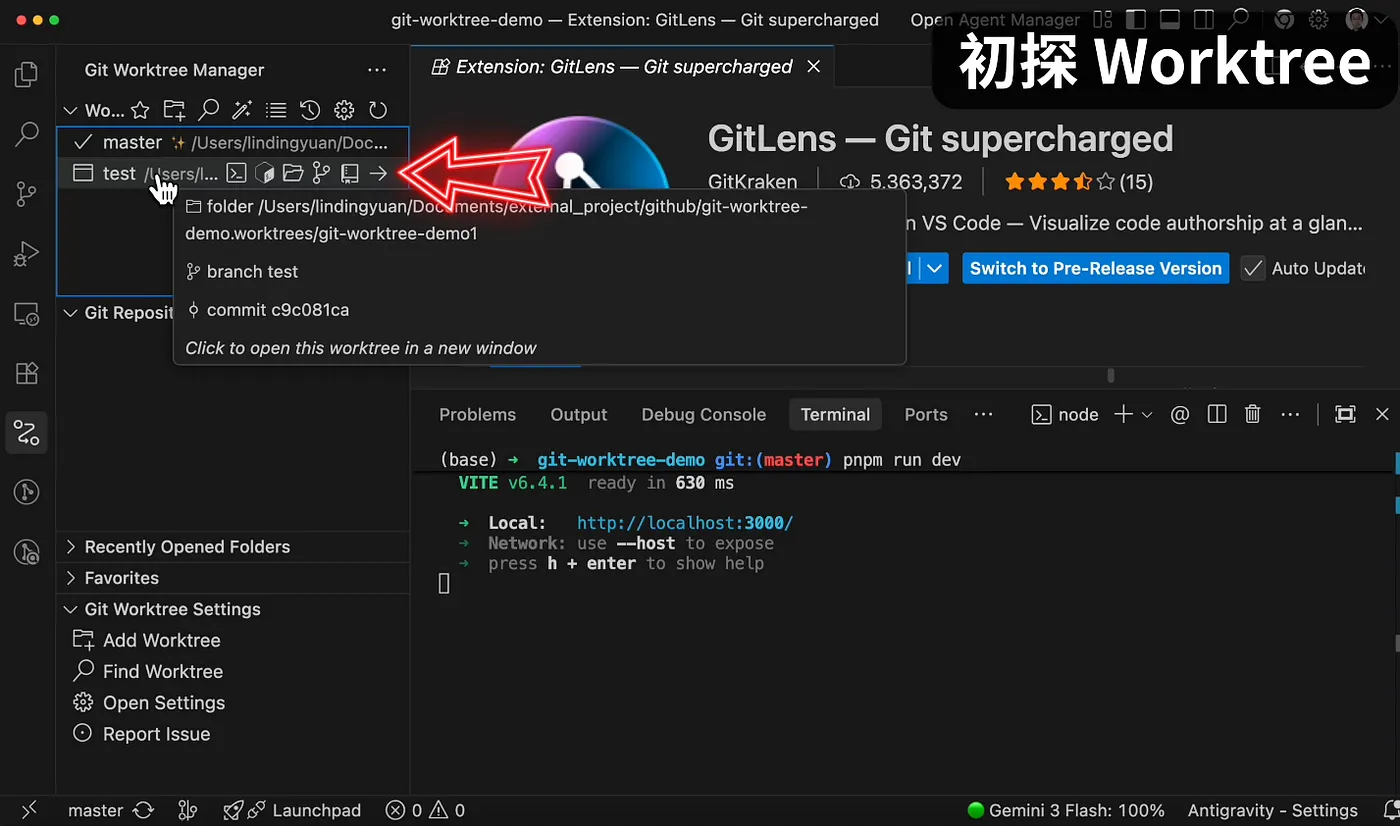The width and height of the screenshot is (1400, 826).
Task: Click the arrow icon on the test worktree row
Action: (x=378, y=174)
